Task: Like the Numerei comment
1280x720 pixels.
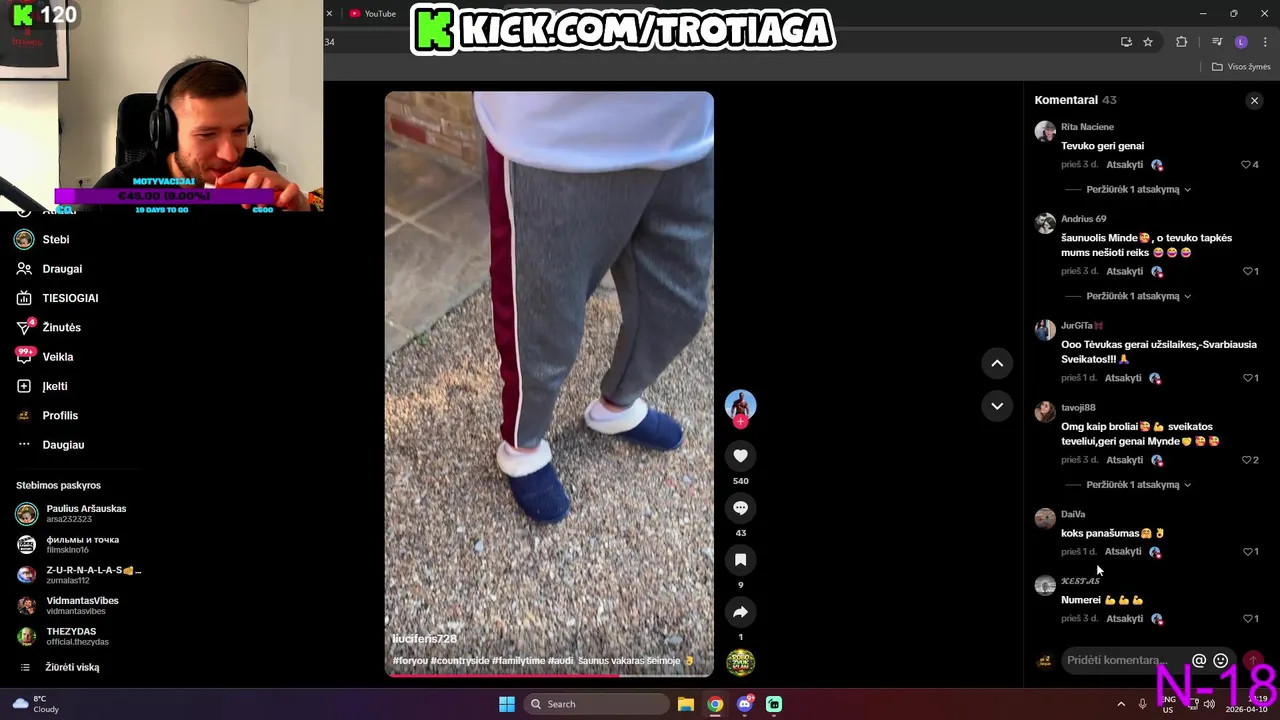Action: (x=1249, y=619)
